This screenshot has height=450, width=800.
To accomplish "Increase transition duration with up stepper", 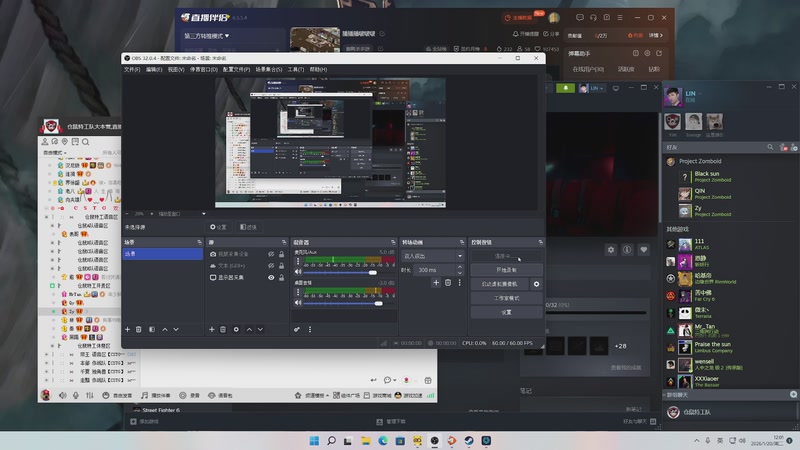I will pos(460,267).
